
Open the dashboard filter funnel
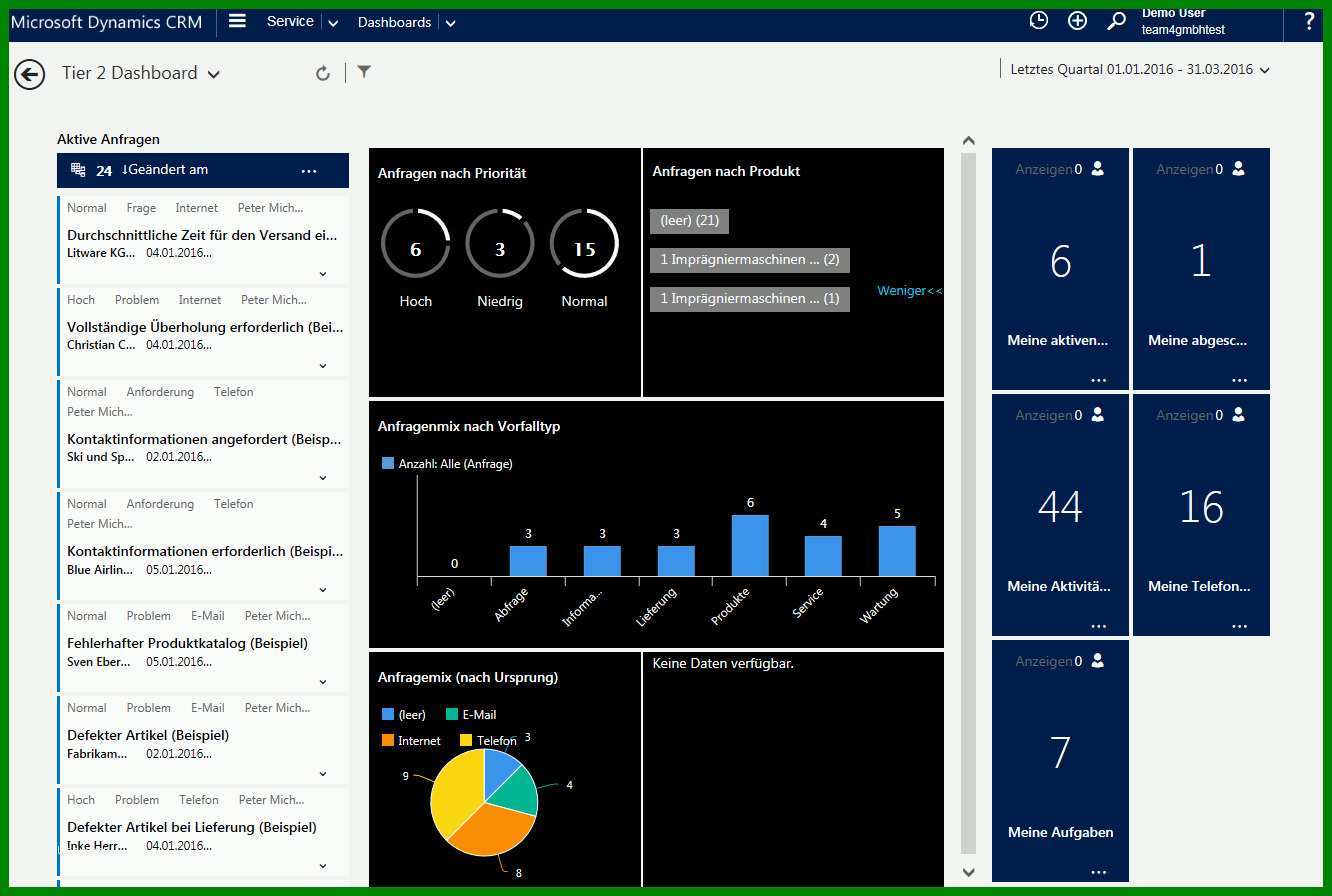pyautogui.click(x=364, y=72)
